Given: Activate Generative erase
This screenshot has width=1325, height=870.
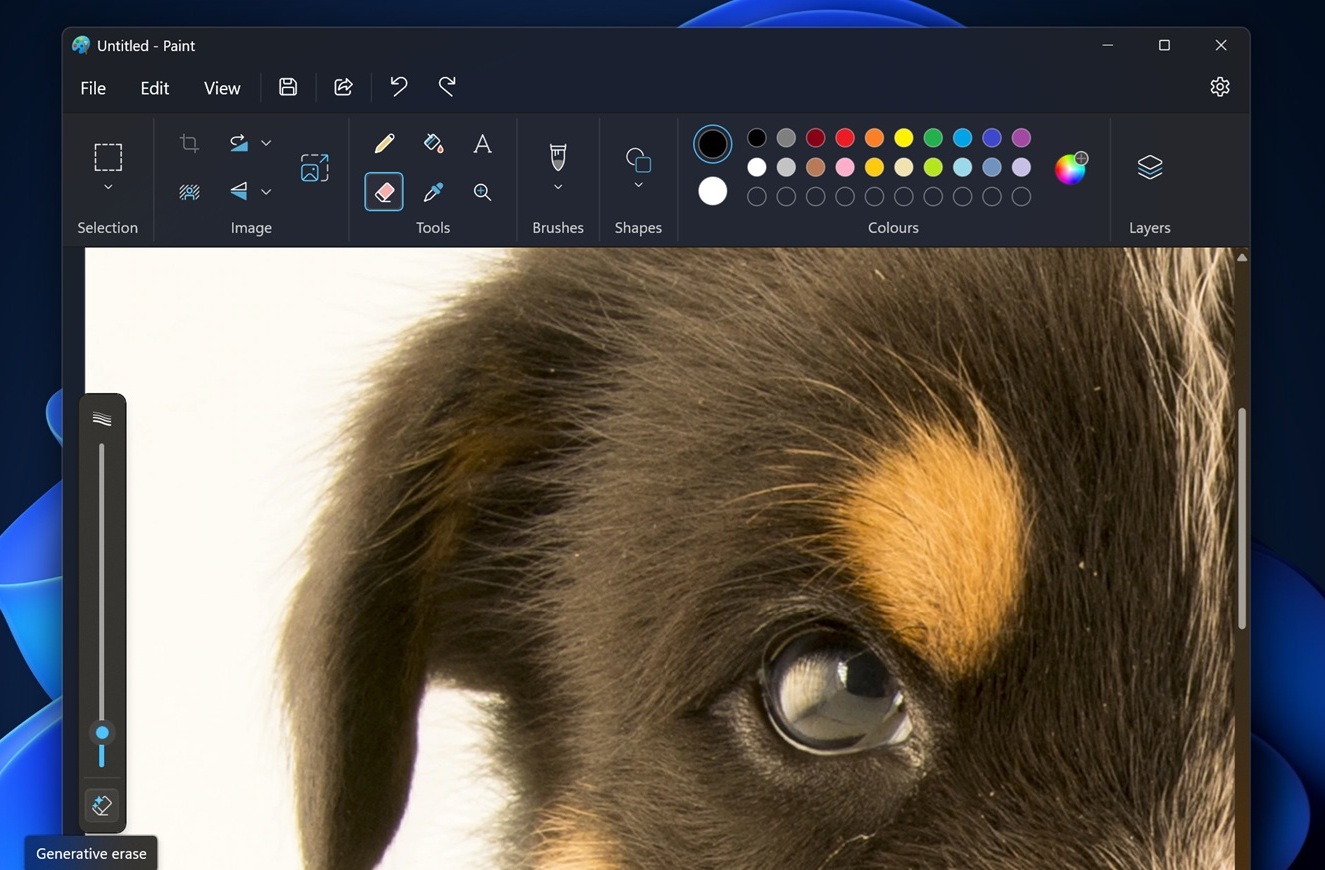Looking at the screenshot, I should pos(101,805).
